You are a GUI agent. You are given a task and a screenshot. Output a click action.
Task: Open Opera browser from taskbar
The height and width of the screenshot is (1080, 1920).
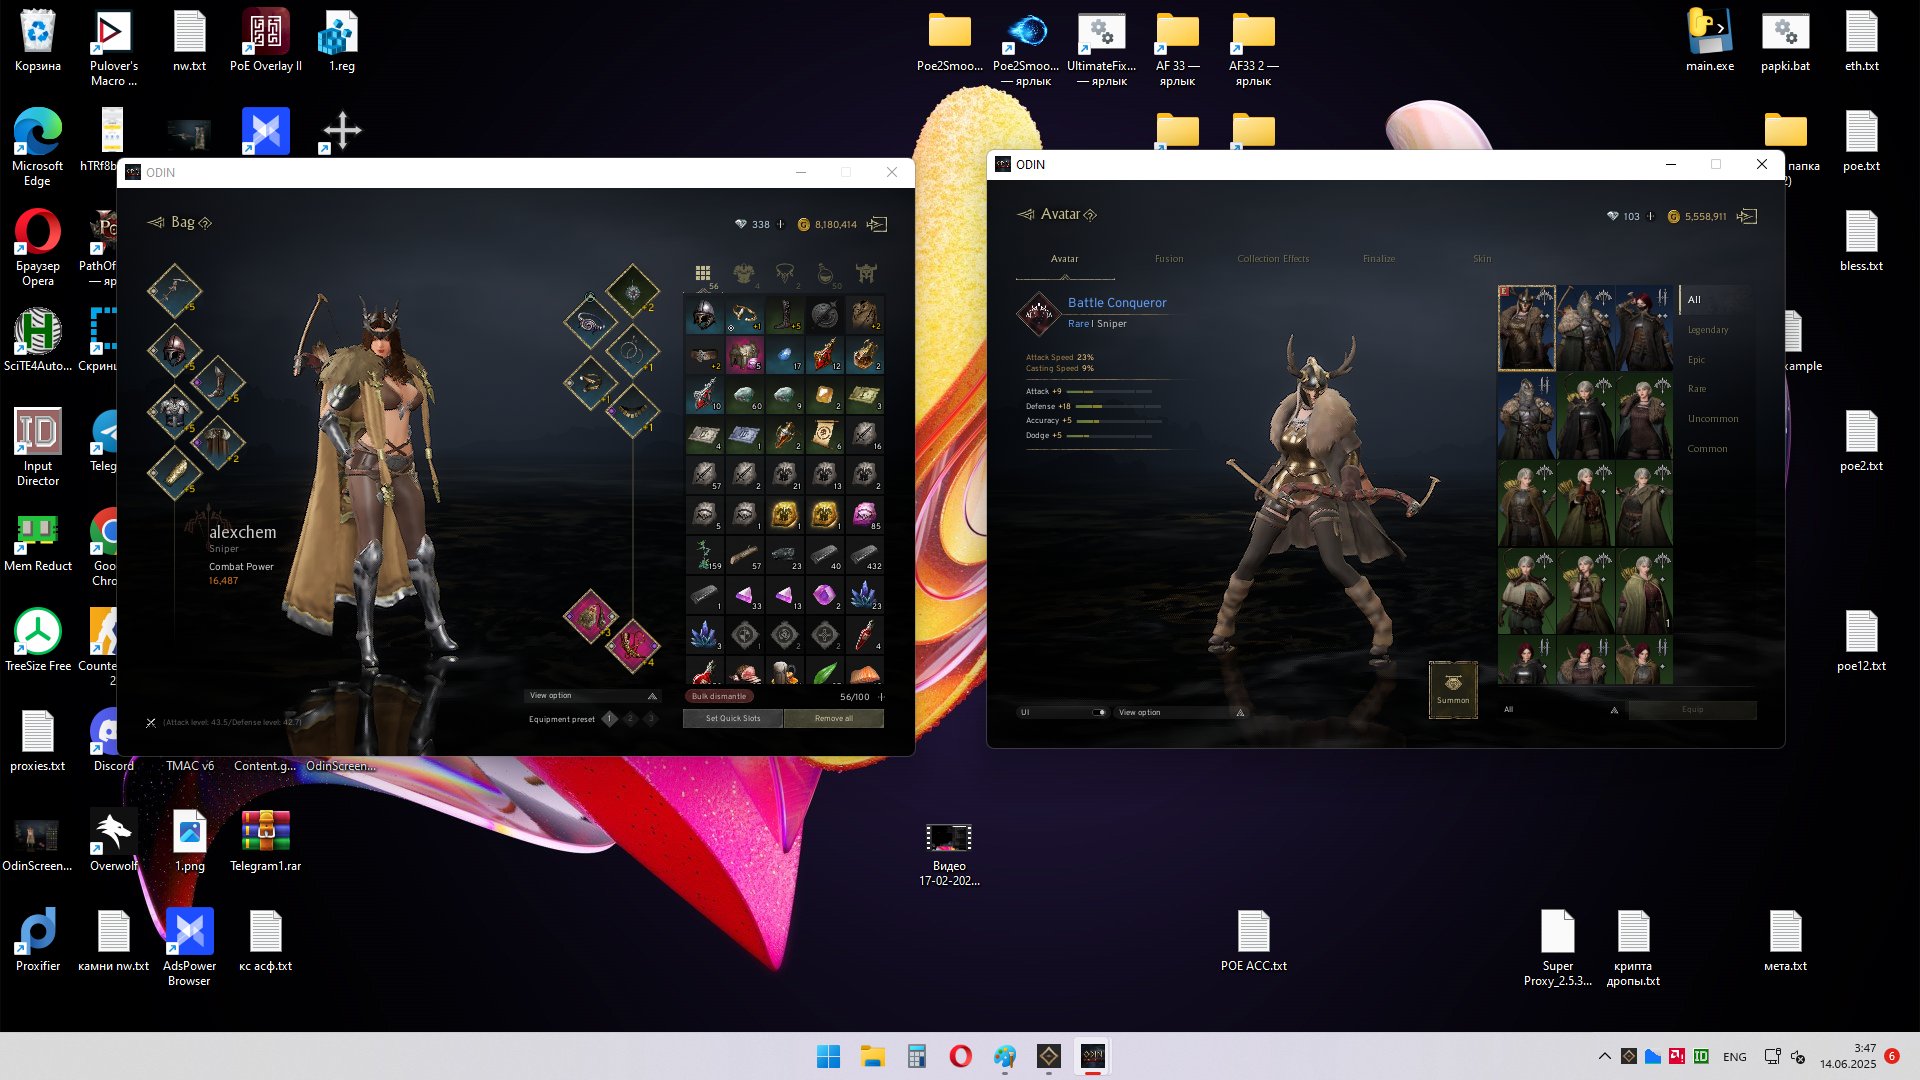[x=960, y=1057]
